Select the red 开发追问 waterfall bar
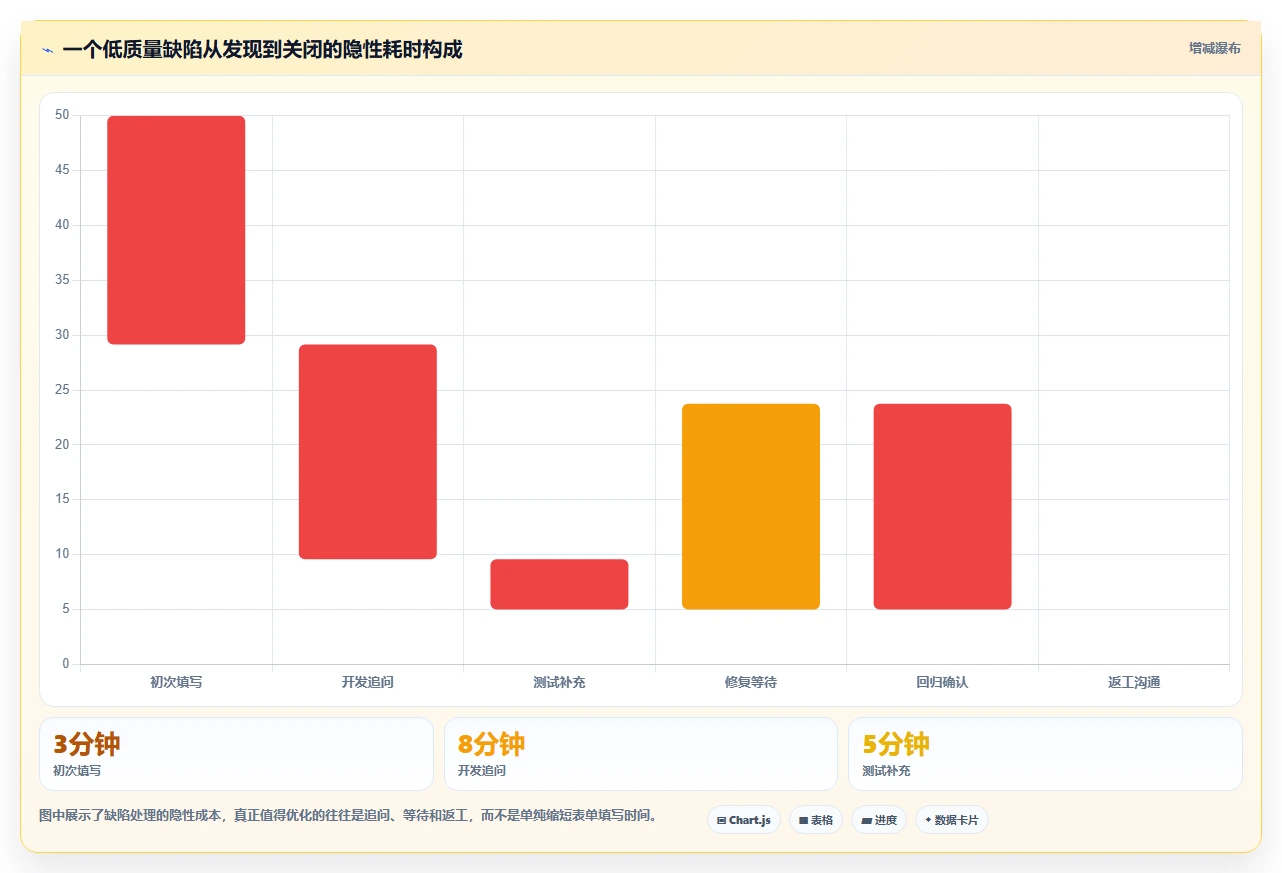The height and width of the screenshot is (873, 1282). (x=368, y=452)
